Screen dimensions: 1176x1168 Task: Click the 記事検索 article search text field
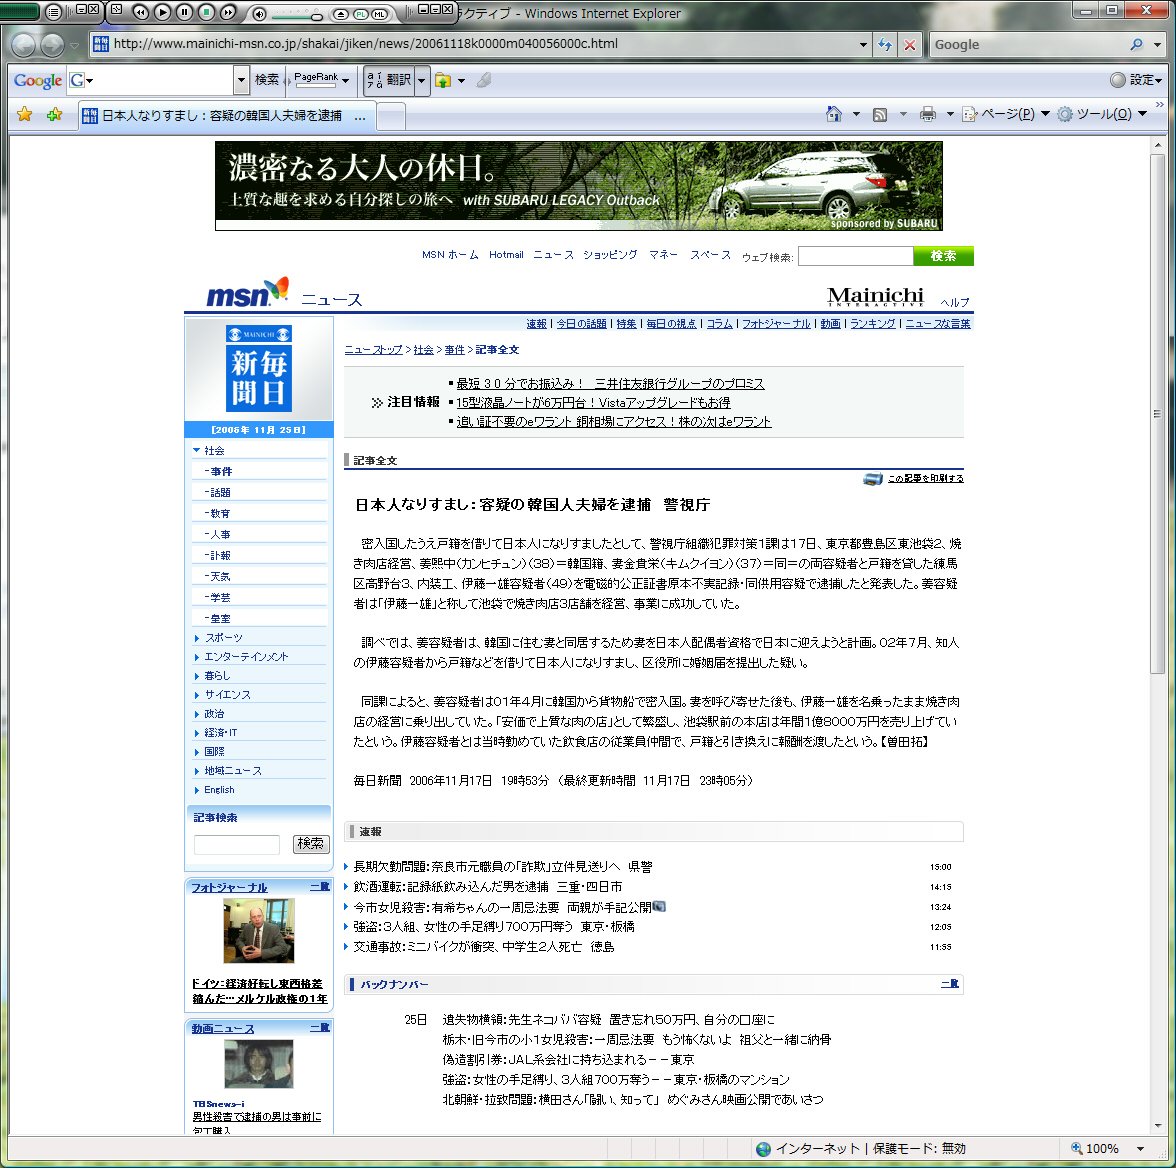tap(237, 845)
